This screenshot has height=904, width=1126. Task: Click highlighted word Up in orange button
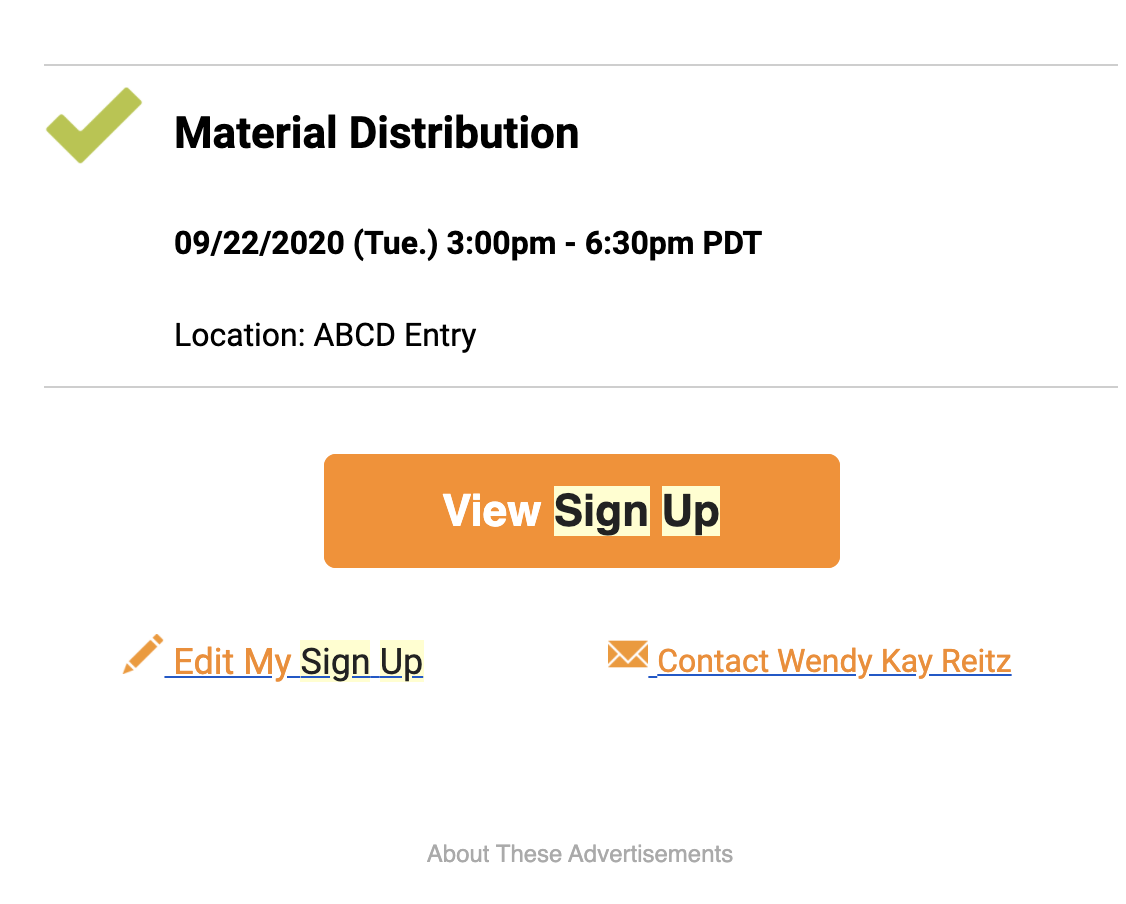click(690, 511)
